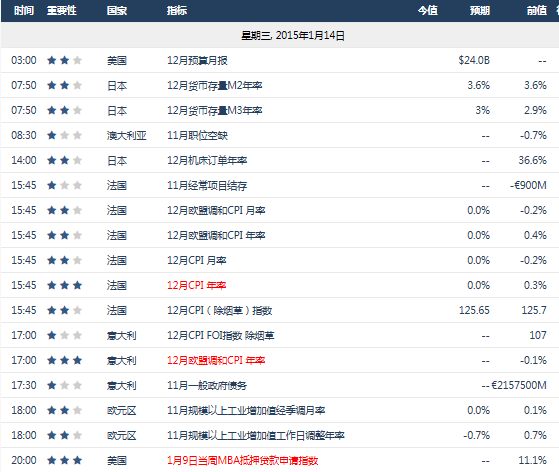Click the stars of 12月CPI FOI指数 row
The image size is (559, 472).
(x=65, y=335)
